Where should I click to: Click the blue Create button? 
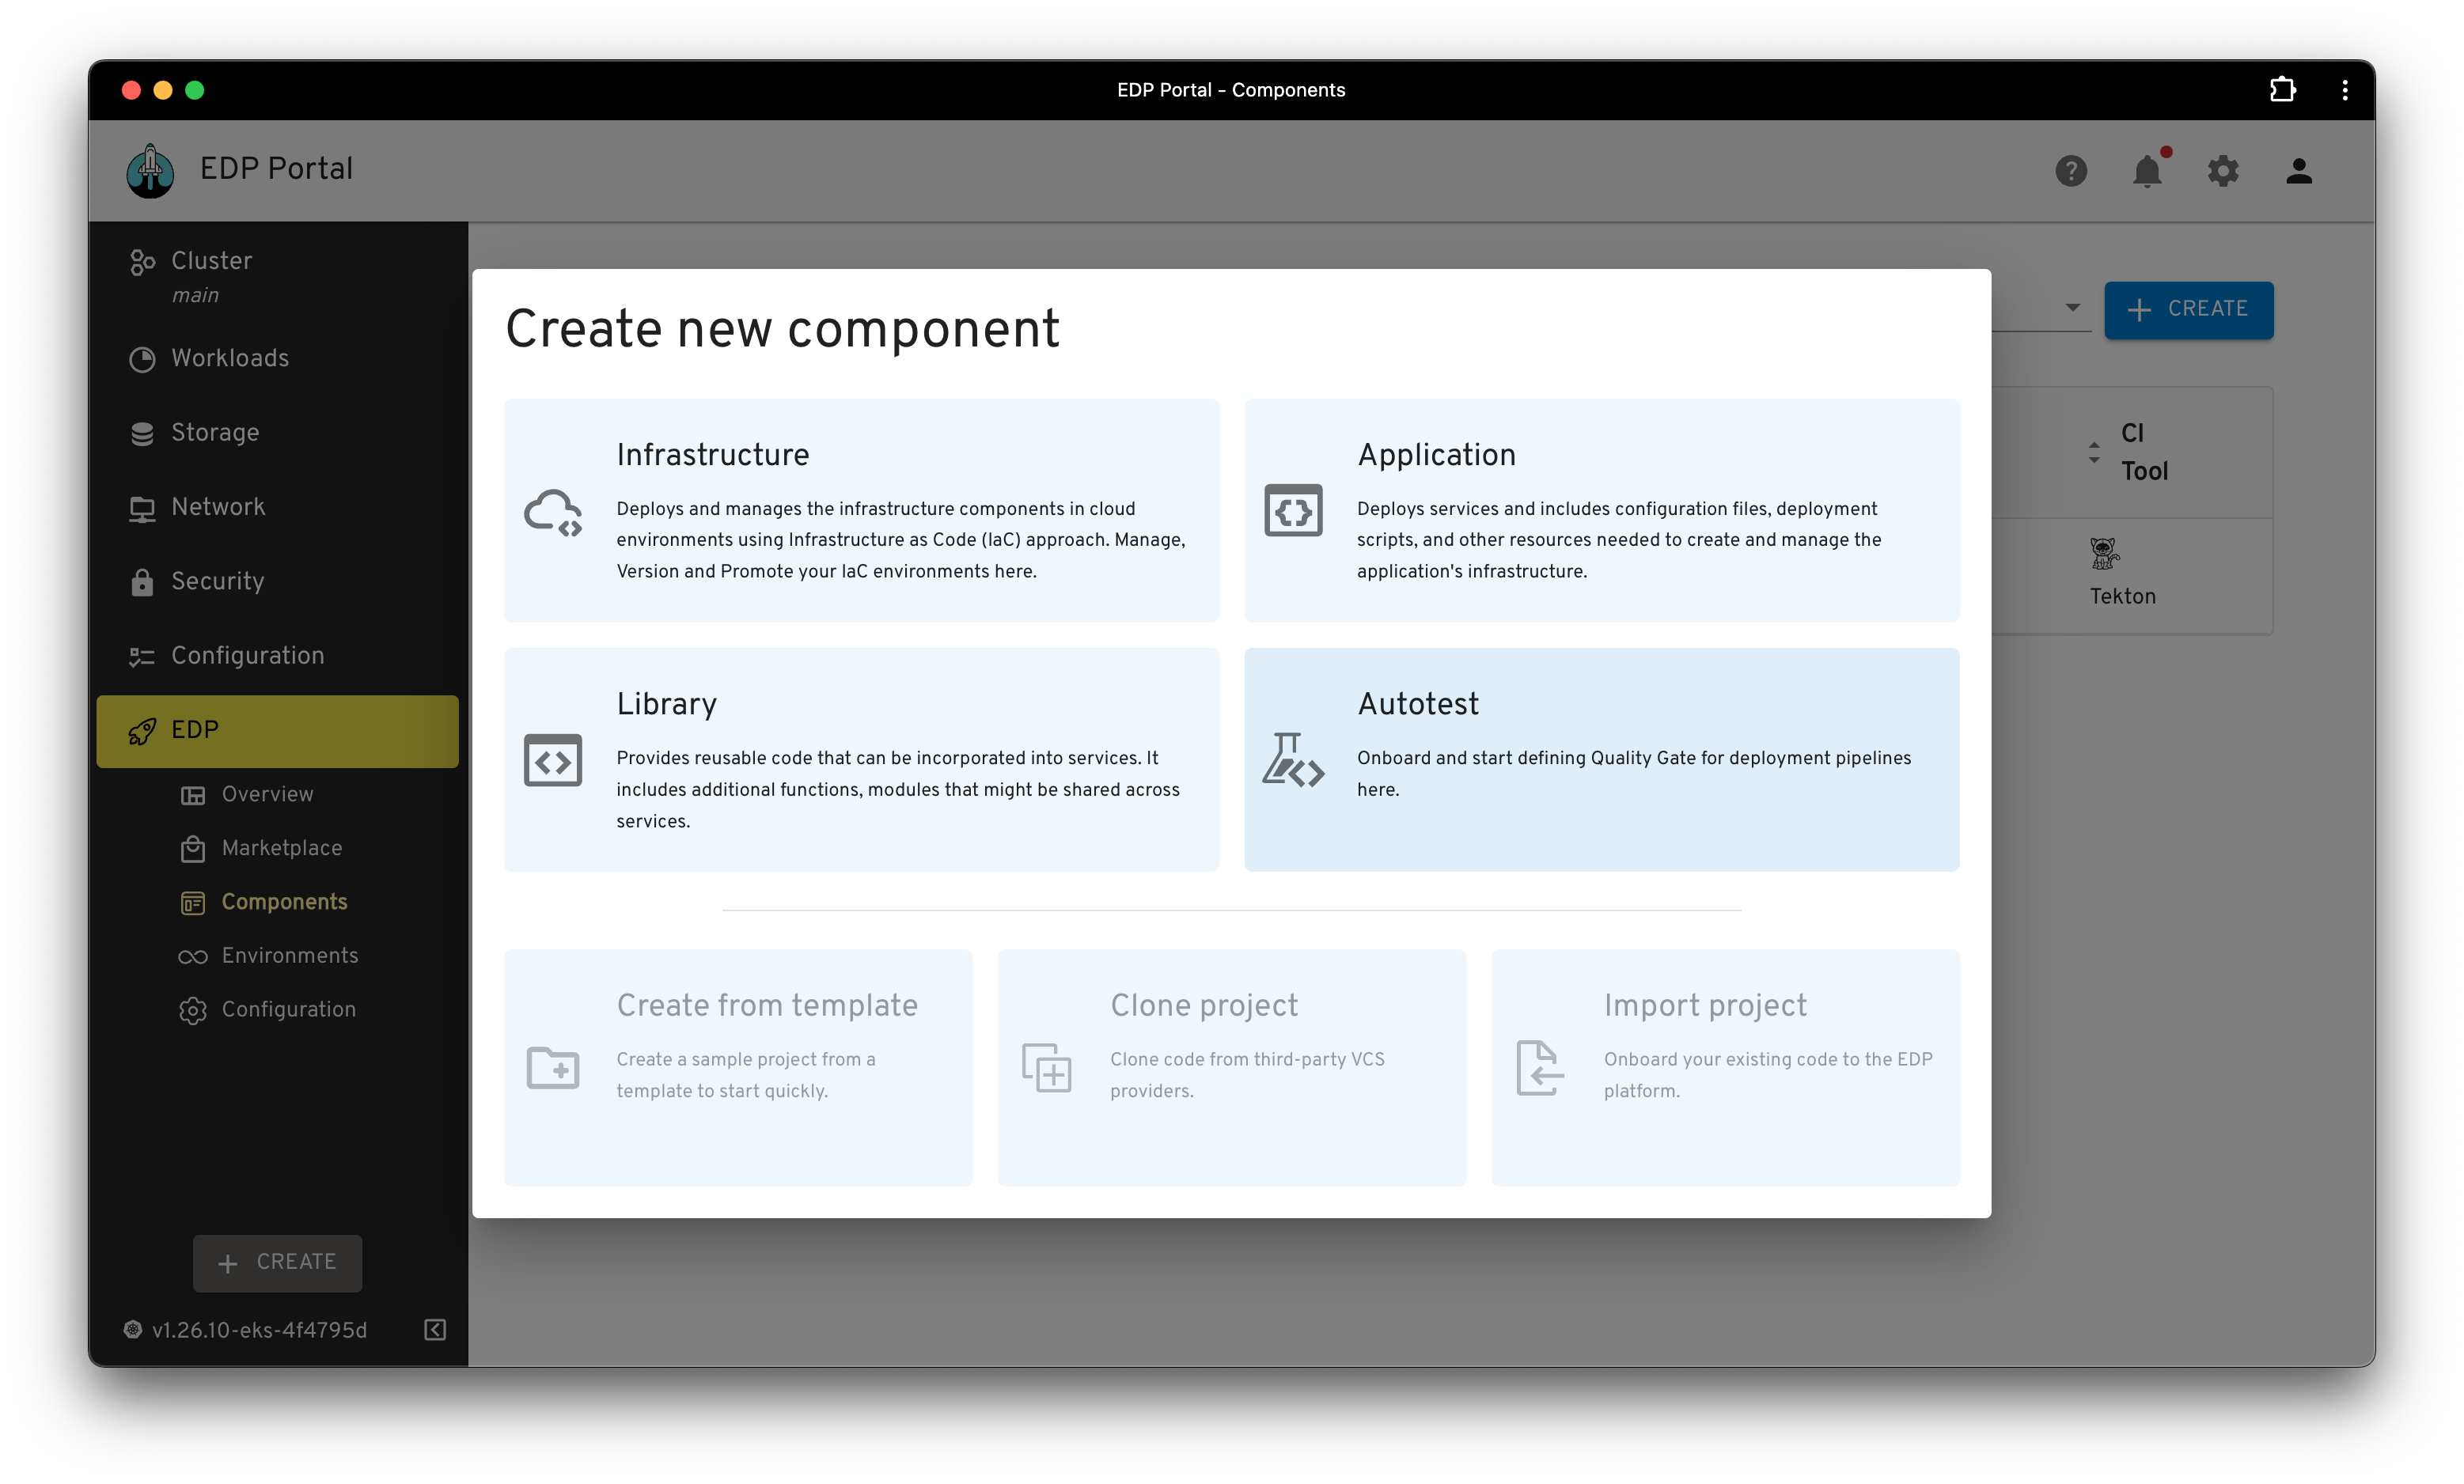[x=2187, y=309]
